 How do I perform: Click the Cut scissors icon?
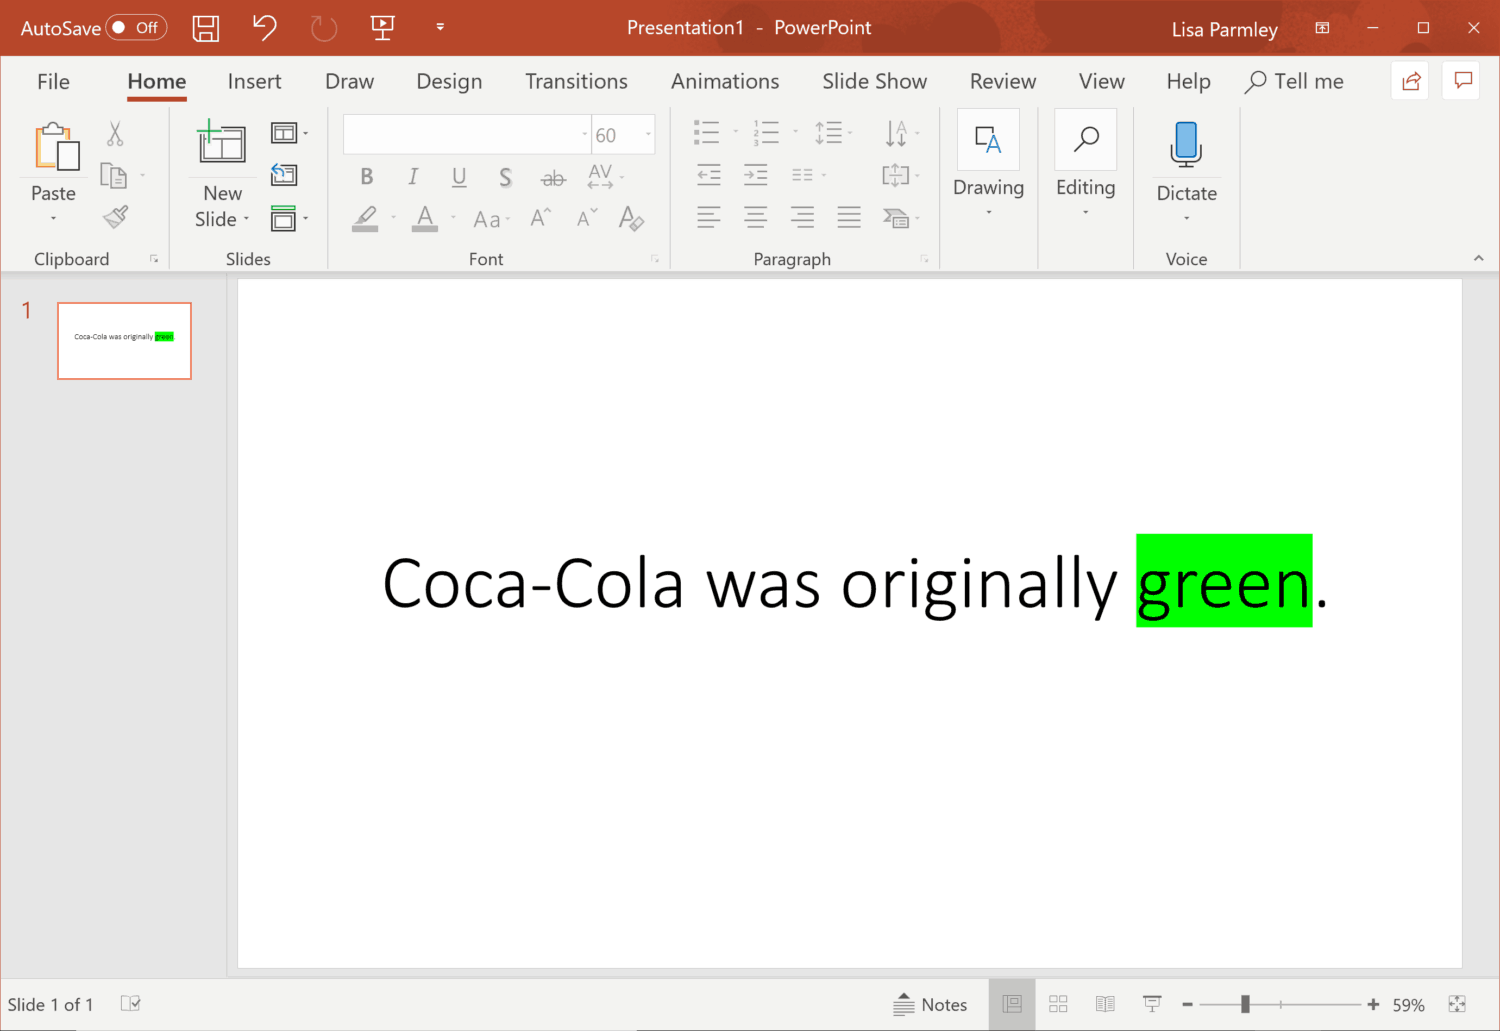click(x=115, y=134)
